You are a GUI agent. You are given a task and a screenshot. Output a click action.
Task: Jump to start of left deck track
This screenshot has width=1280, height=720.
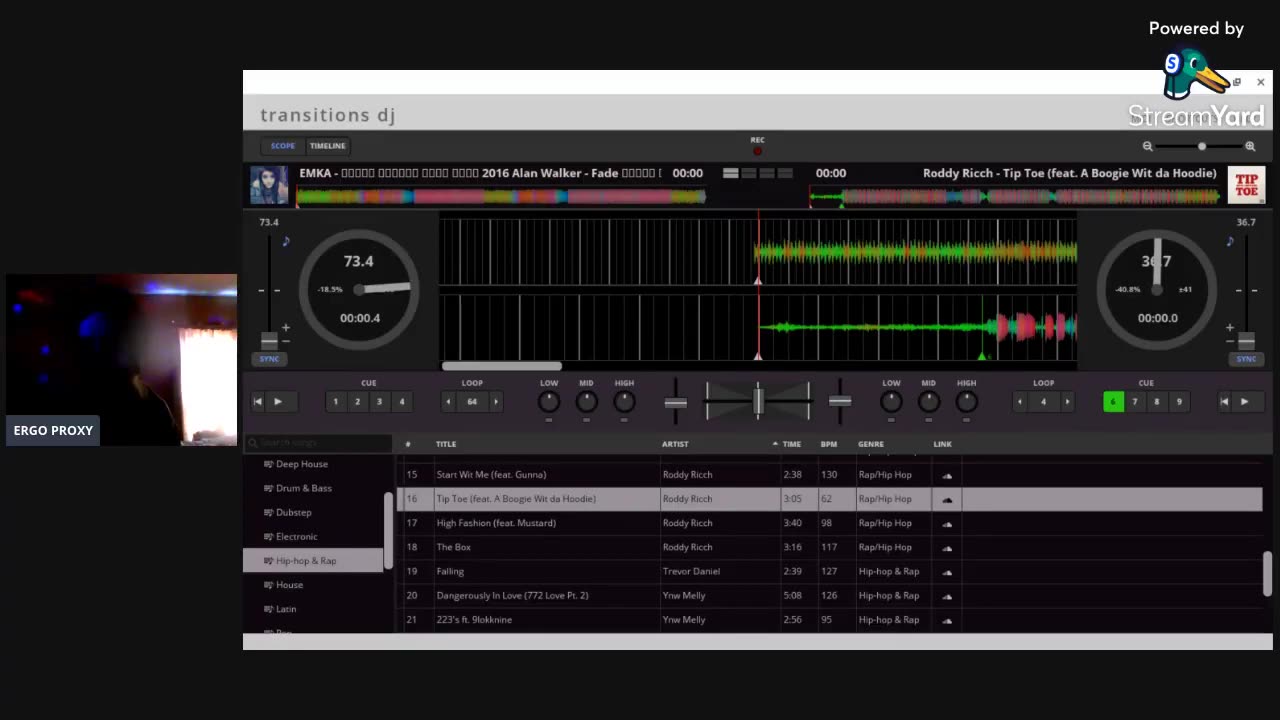[x=258, y=402]
